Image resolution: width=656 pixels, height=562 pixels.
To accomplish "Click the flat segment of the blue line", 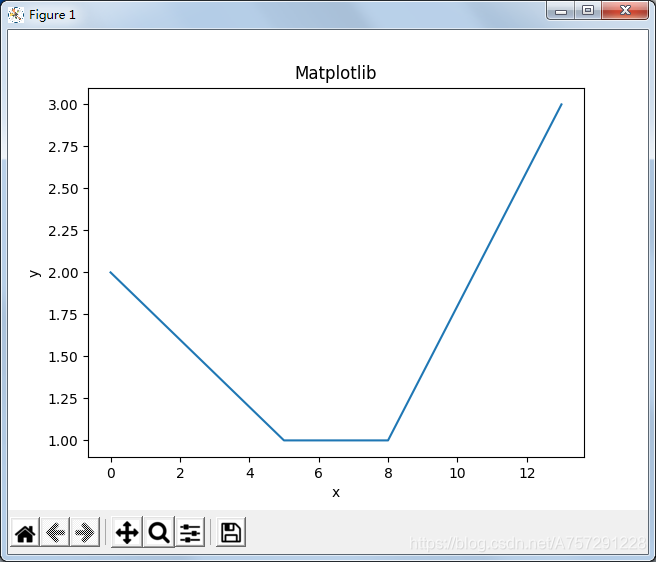I will (336, 440).
